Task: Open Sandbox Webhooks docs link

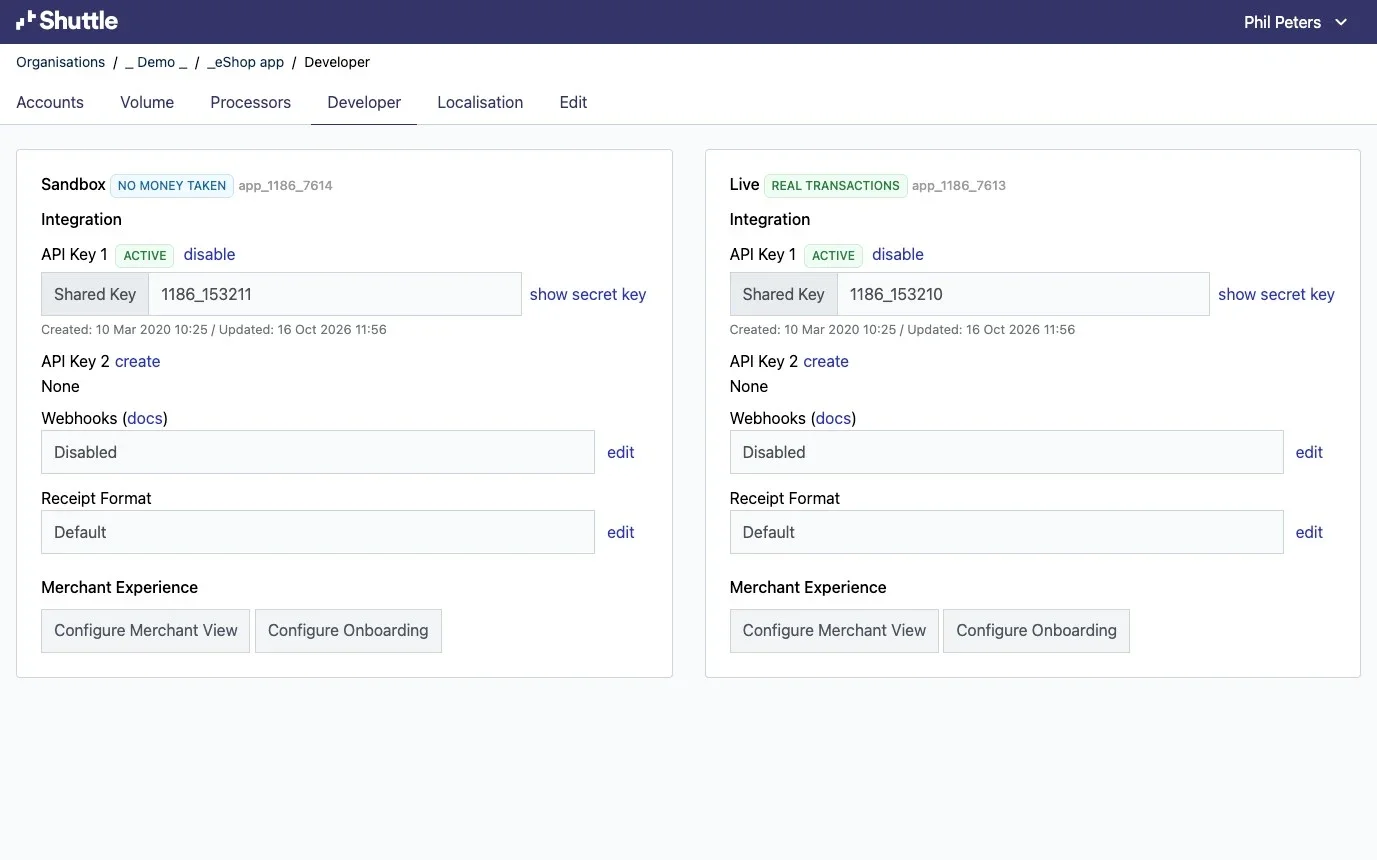Action: (x=145, y=418)
